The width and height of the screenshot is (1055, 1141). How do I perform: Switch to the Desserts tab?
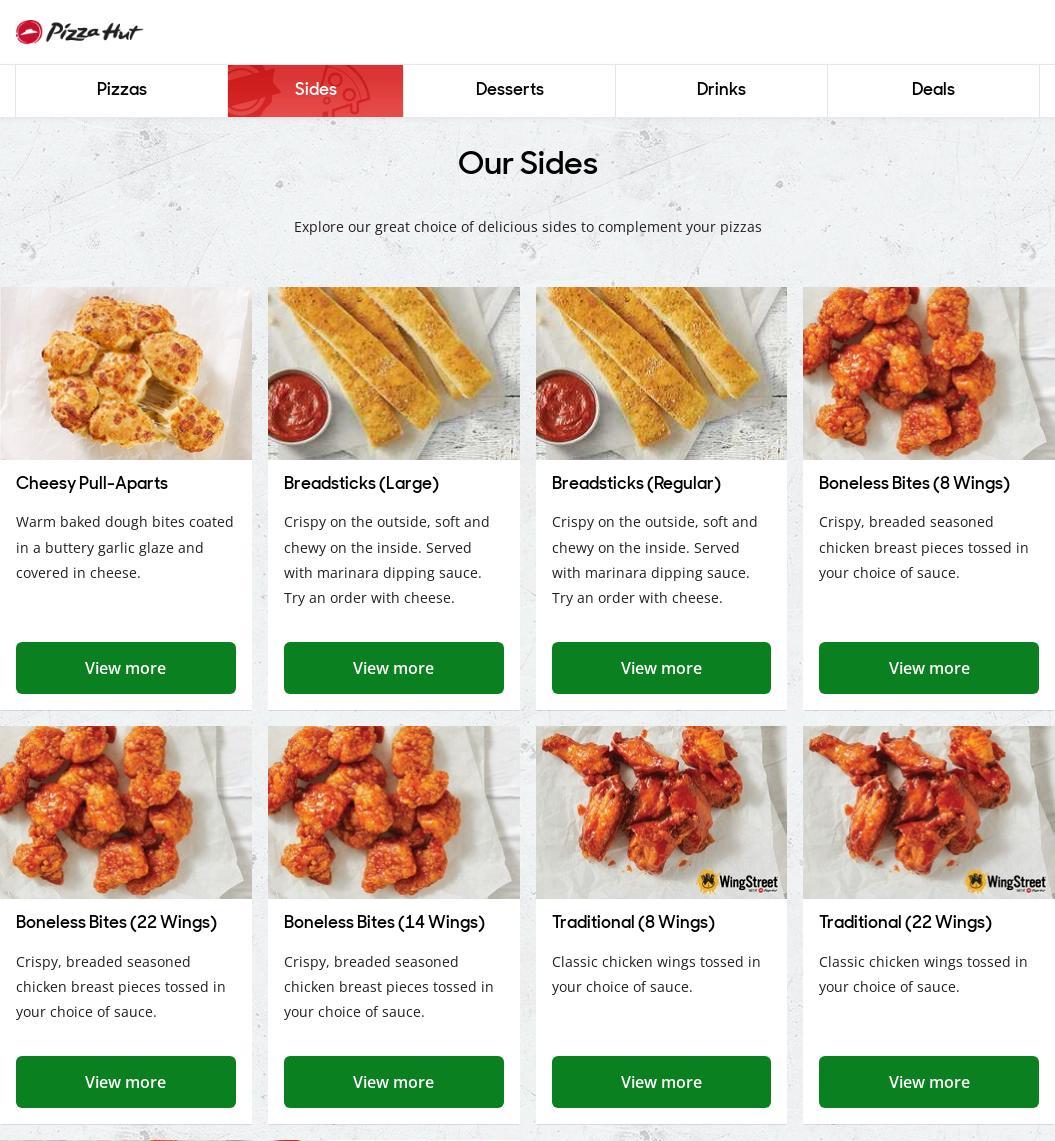(x=509, y=90)
